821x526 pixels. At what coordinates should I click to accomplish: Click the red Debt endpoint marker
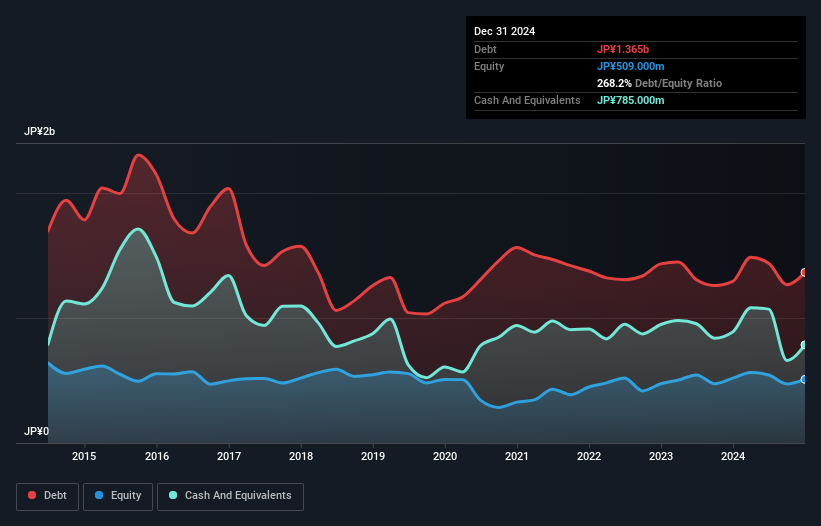tap(805, 273)
